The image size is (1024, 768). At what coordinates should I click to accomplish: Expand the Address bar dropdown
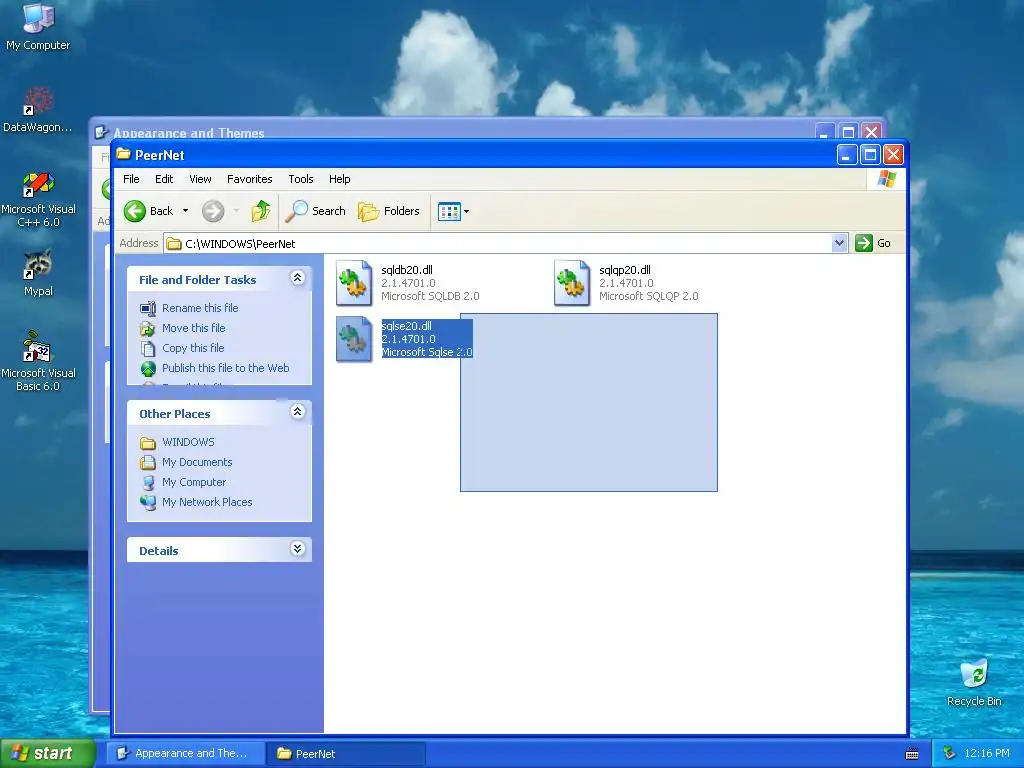(840, 244)
